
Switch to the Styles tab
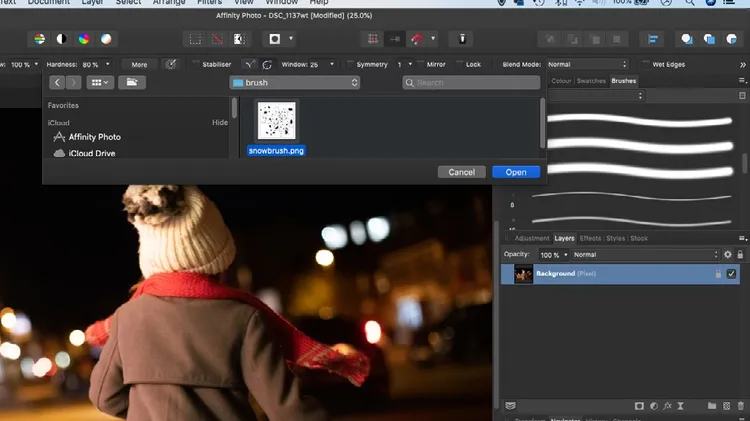click(x=616, y=238)
